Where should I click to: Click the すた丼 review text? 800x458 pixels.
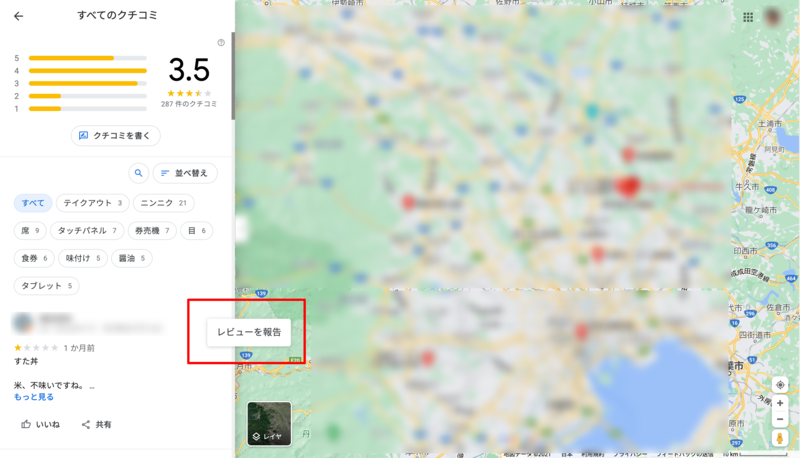pos(26,361)
